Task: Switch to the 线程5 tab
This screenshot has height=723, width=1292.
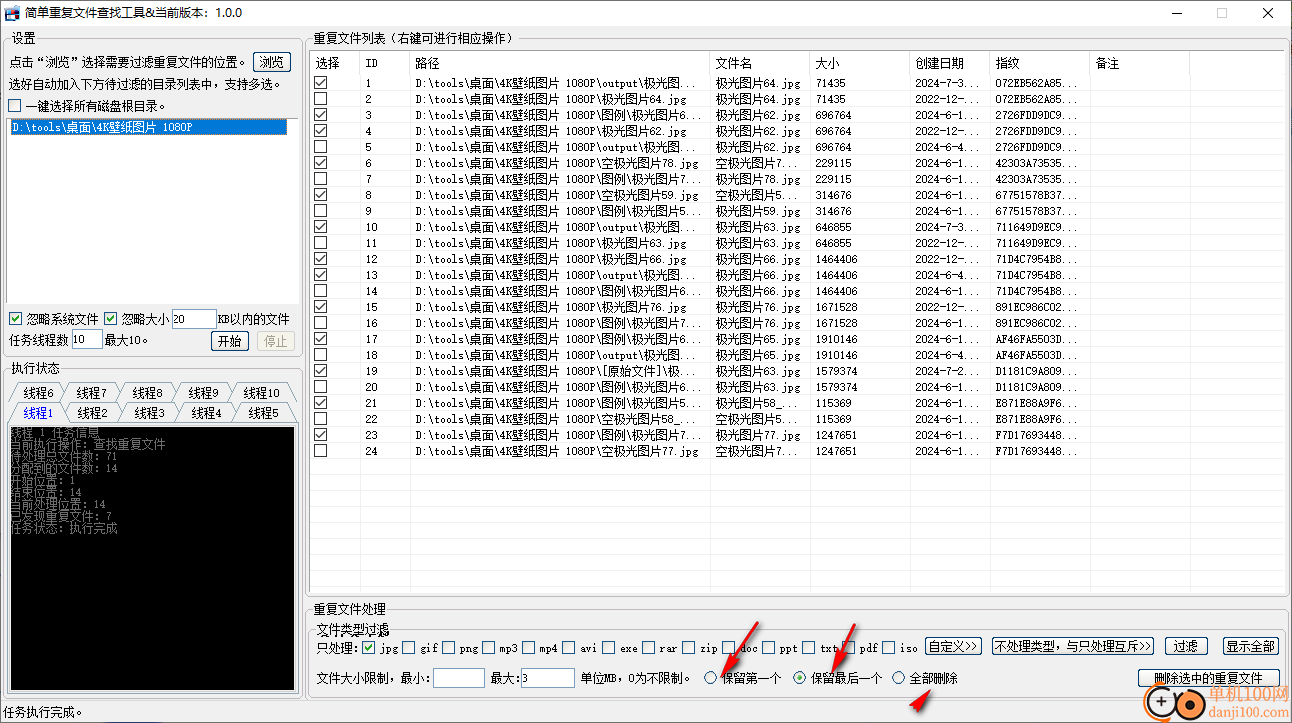Action: click(x=263, y=413)
